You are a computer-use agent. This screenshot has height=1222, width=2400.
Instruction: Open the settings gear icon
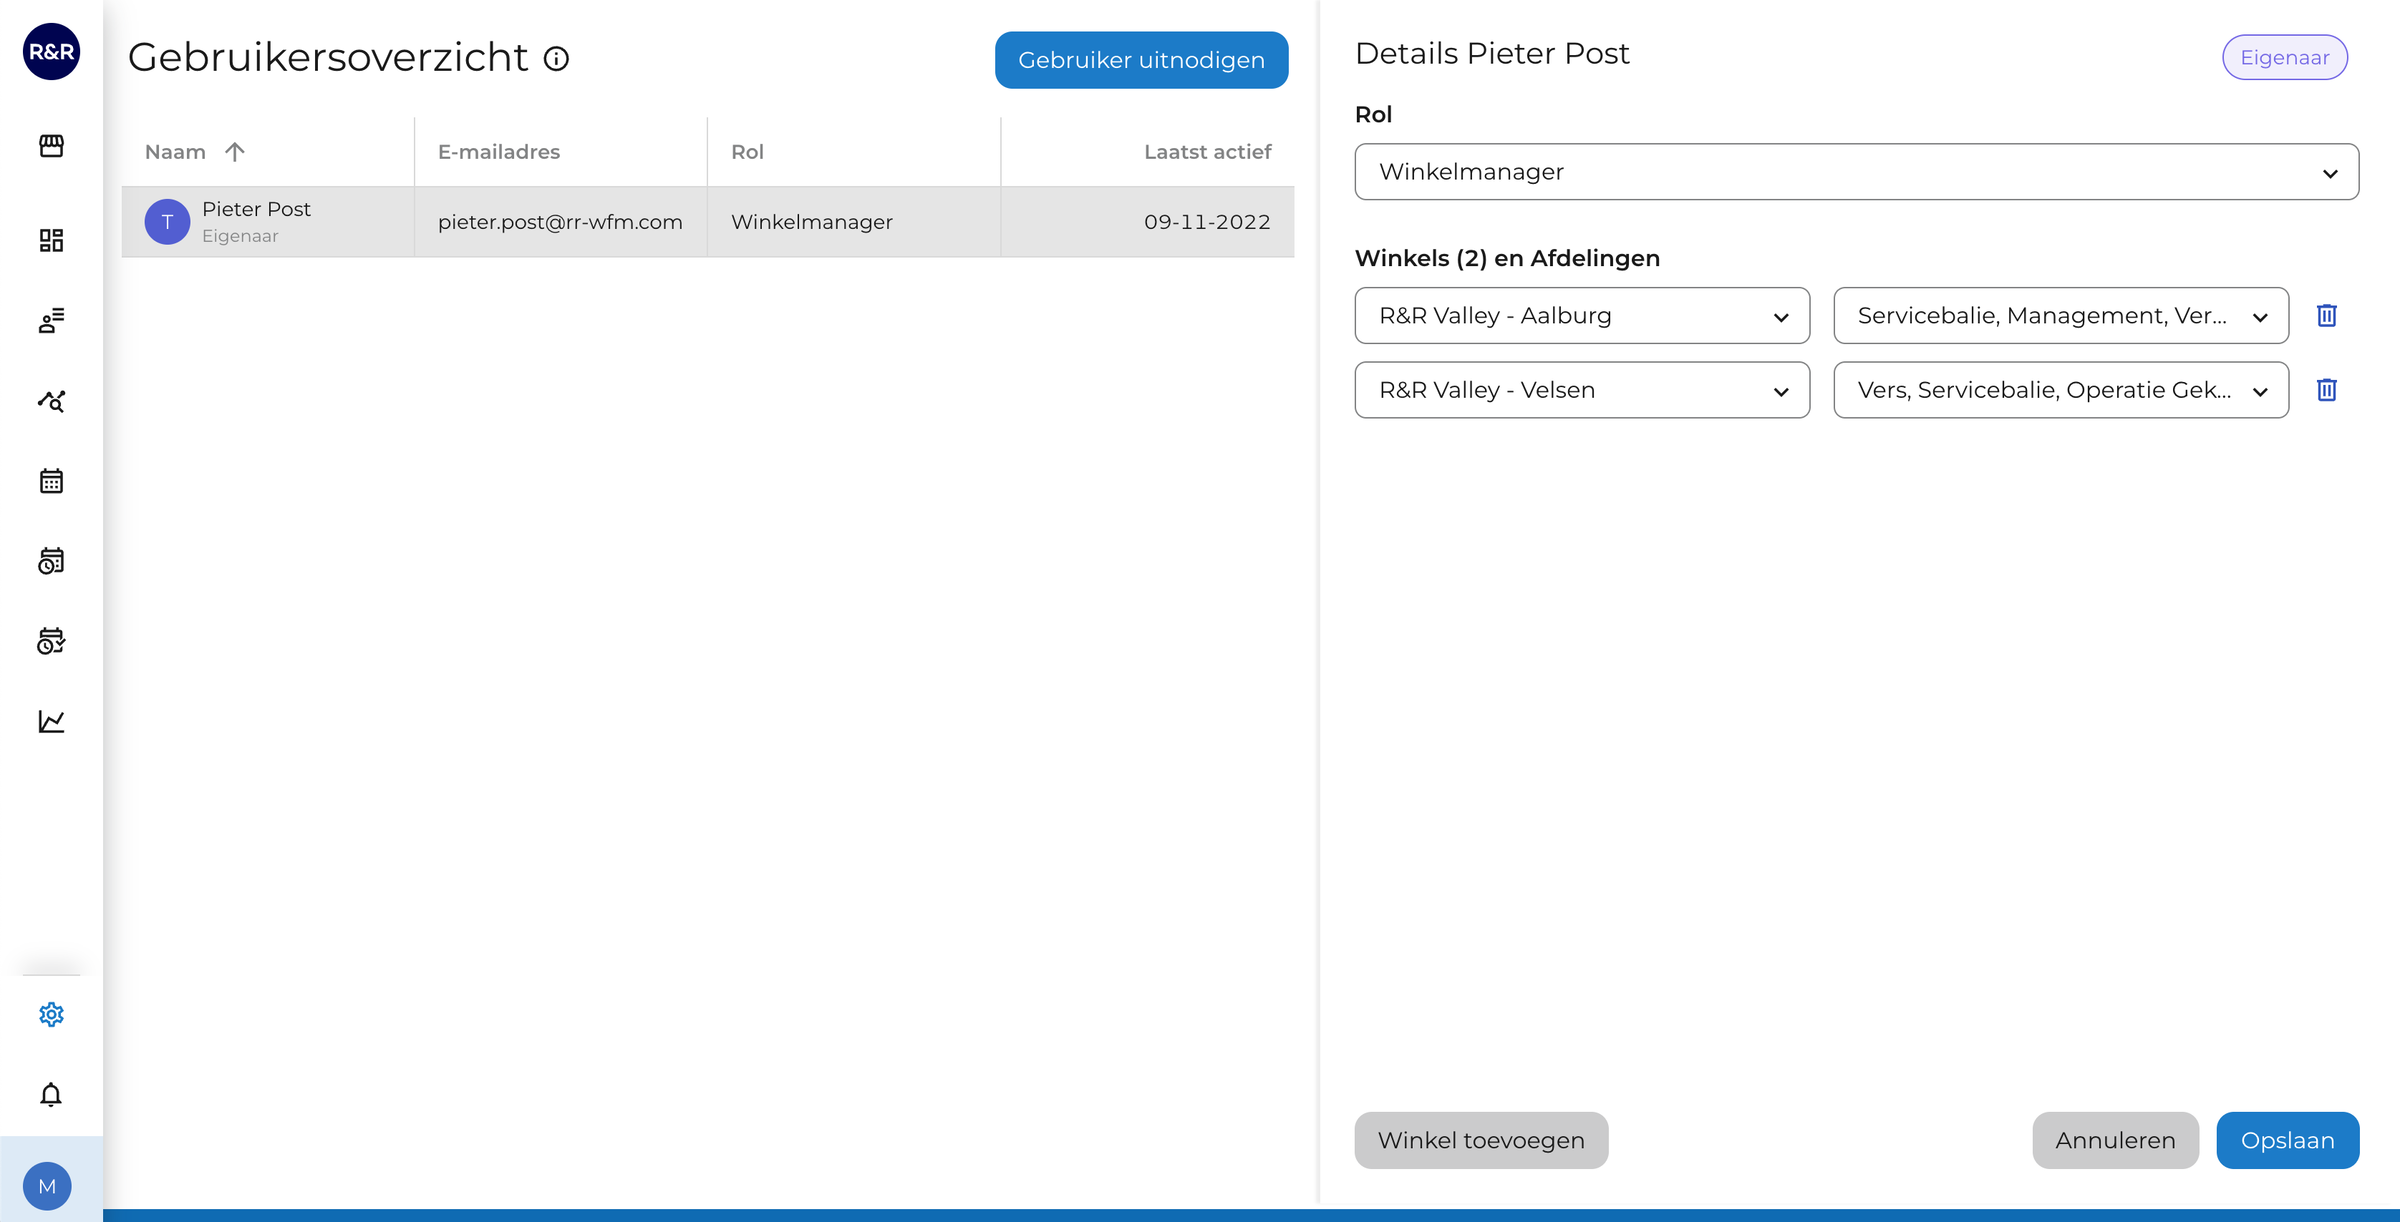(x=51, y=1014)
